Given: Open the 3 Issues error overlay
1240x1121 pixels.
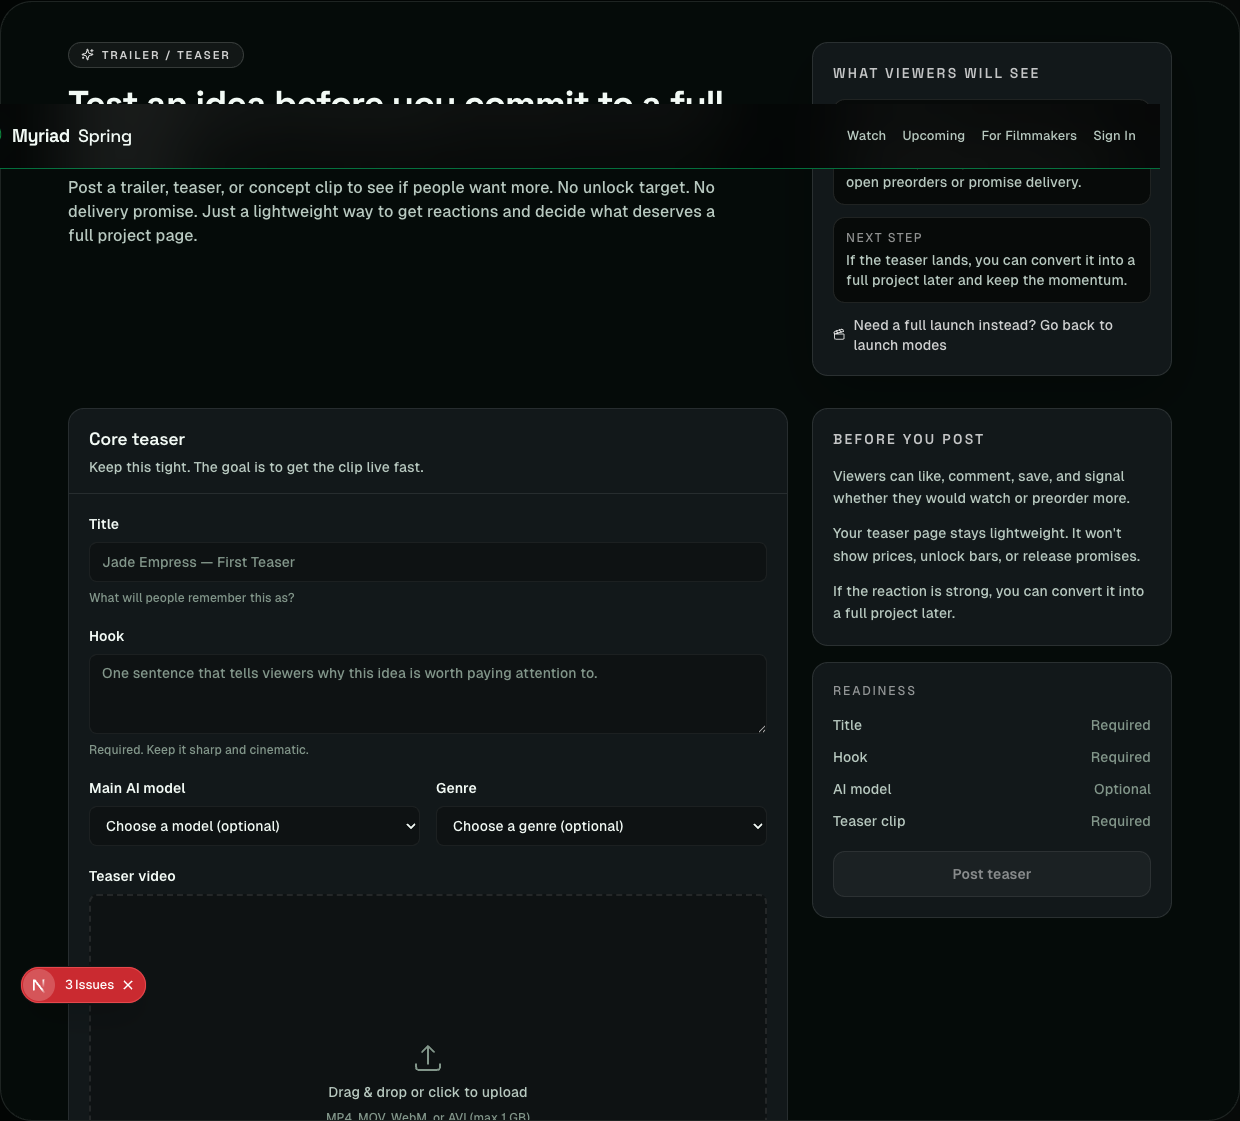Looking at the screenshot, I should tap(90, 985).
